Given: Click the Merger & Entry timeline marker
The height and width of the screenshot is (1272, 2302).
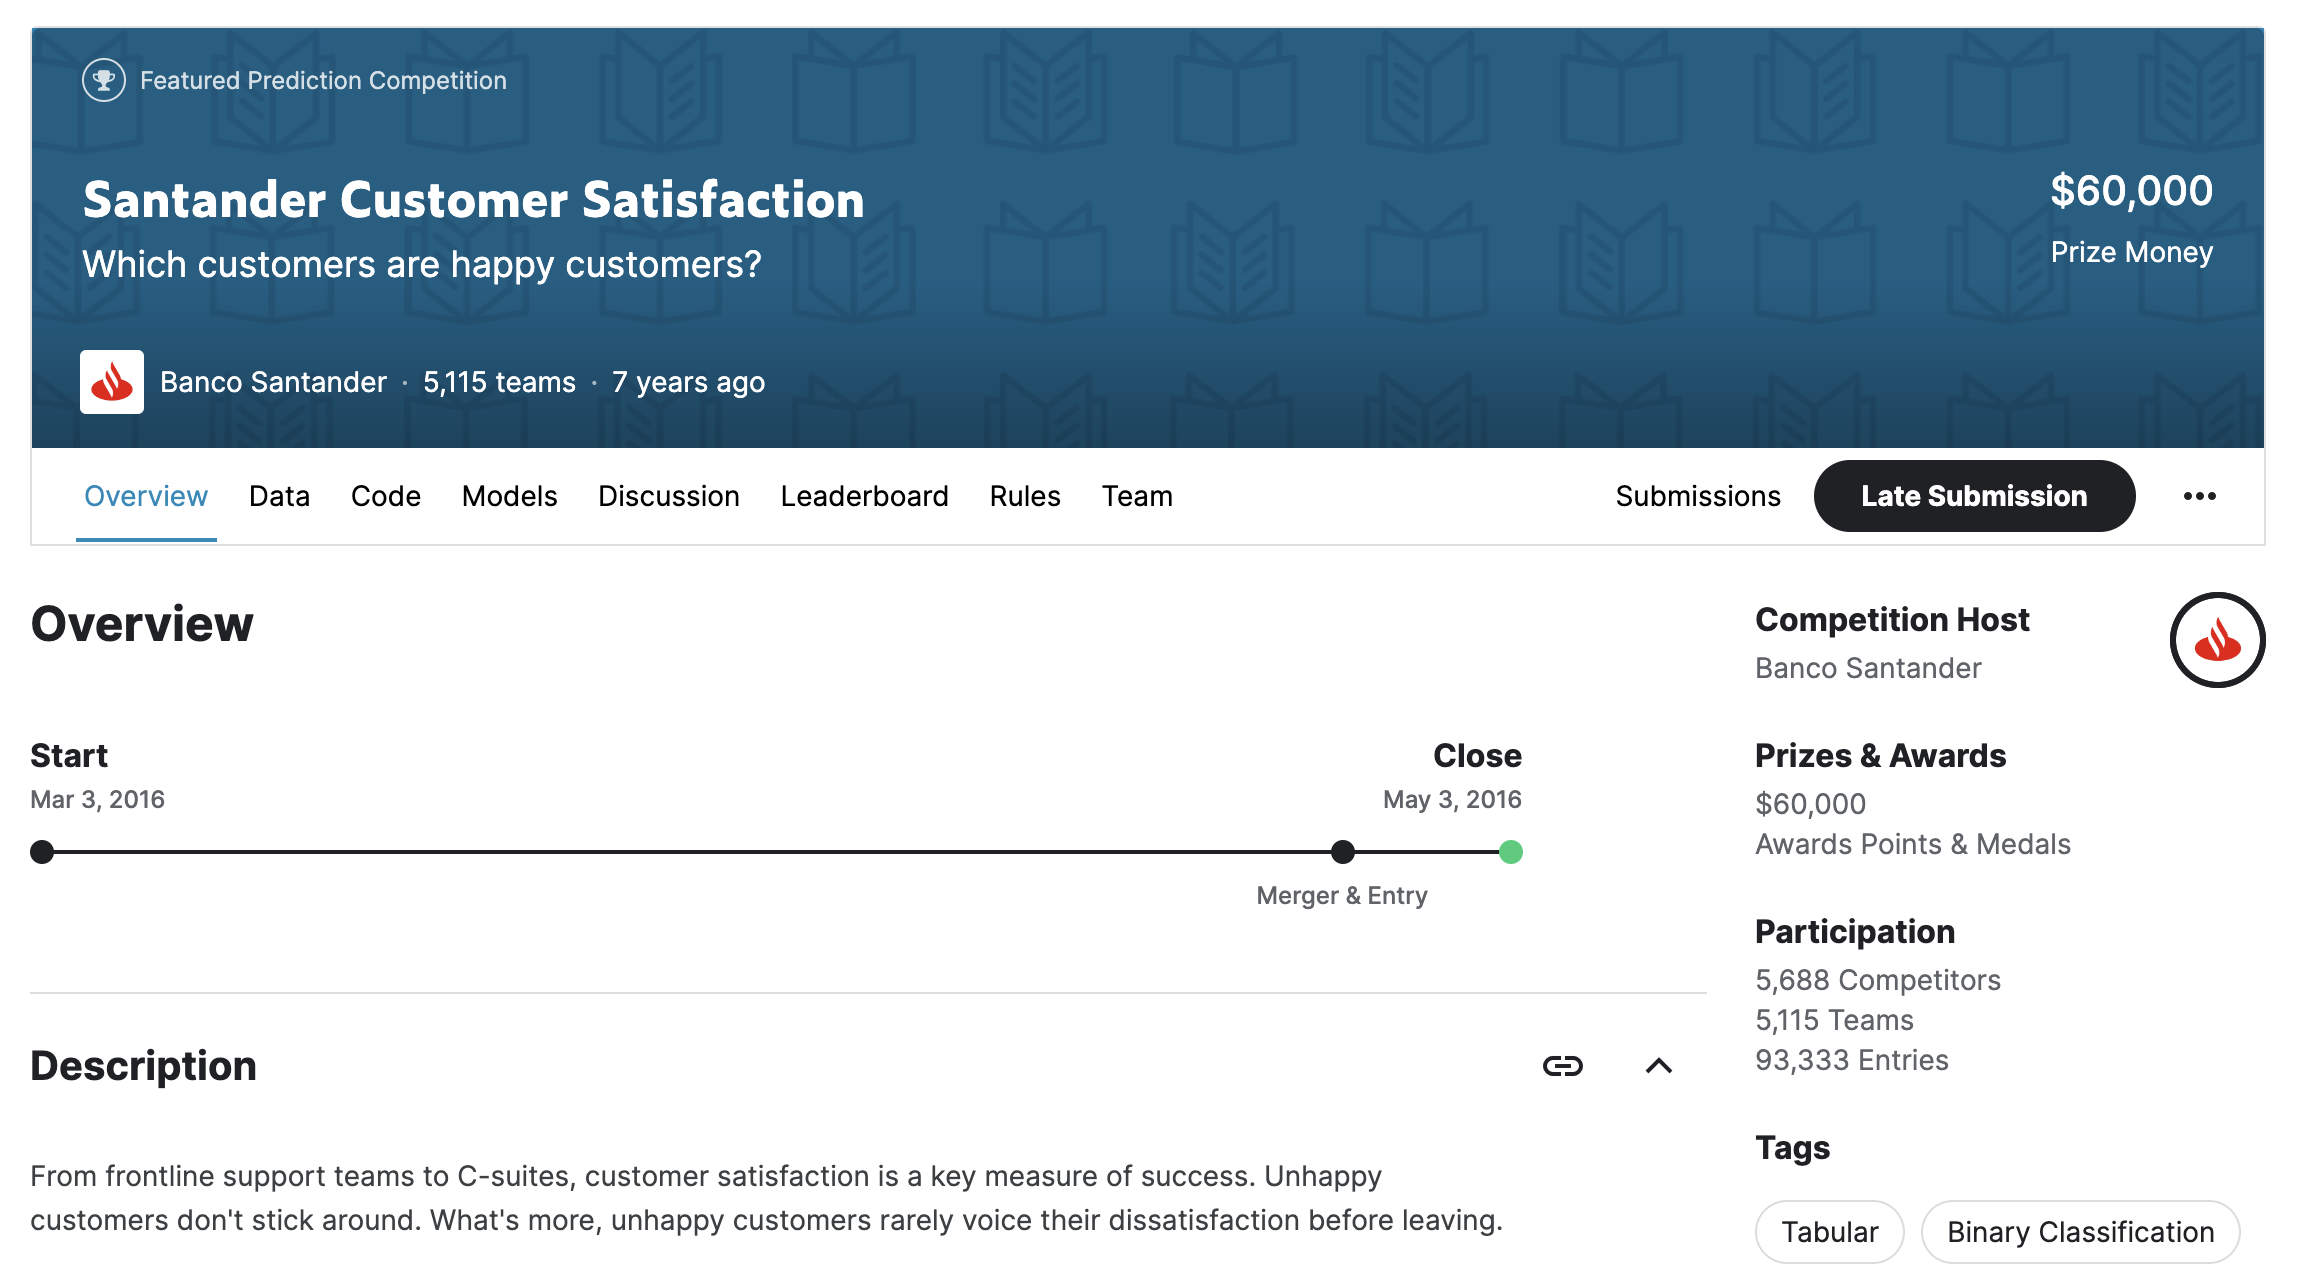Looking at the screenshot, I should pos(1342,852).
